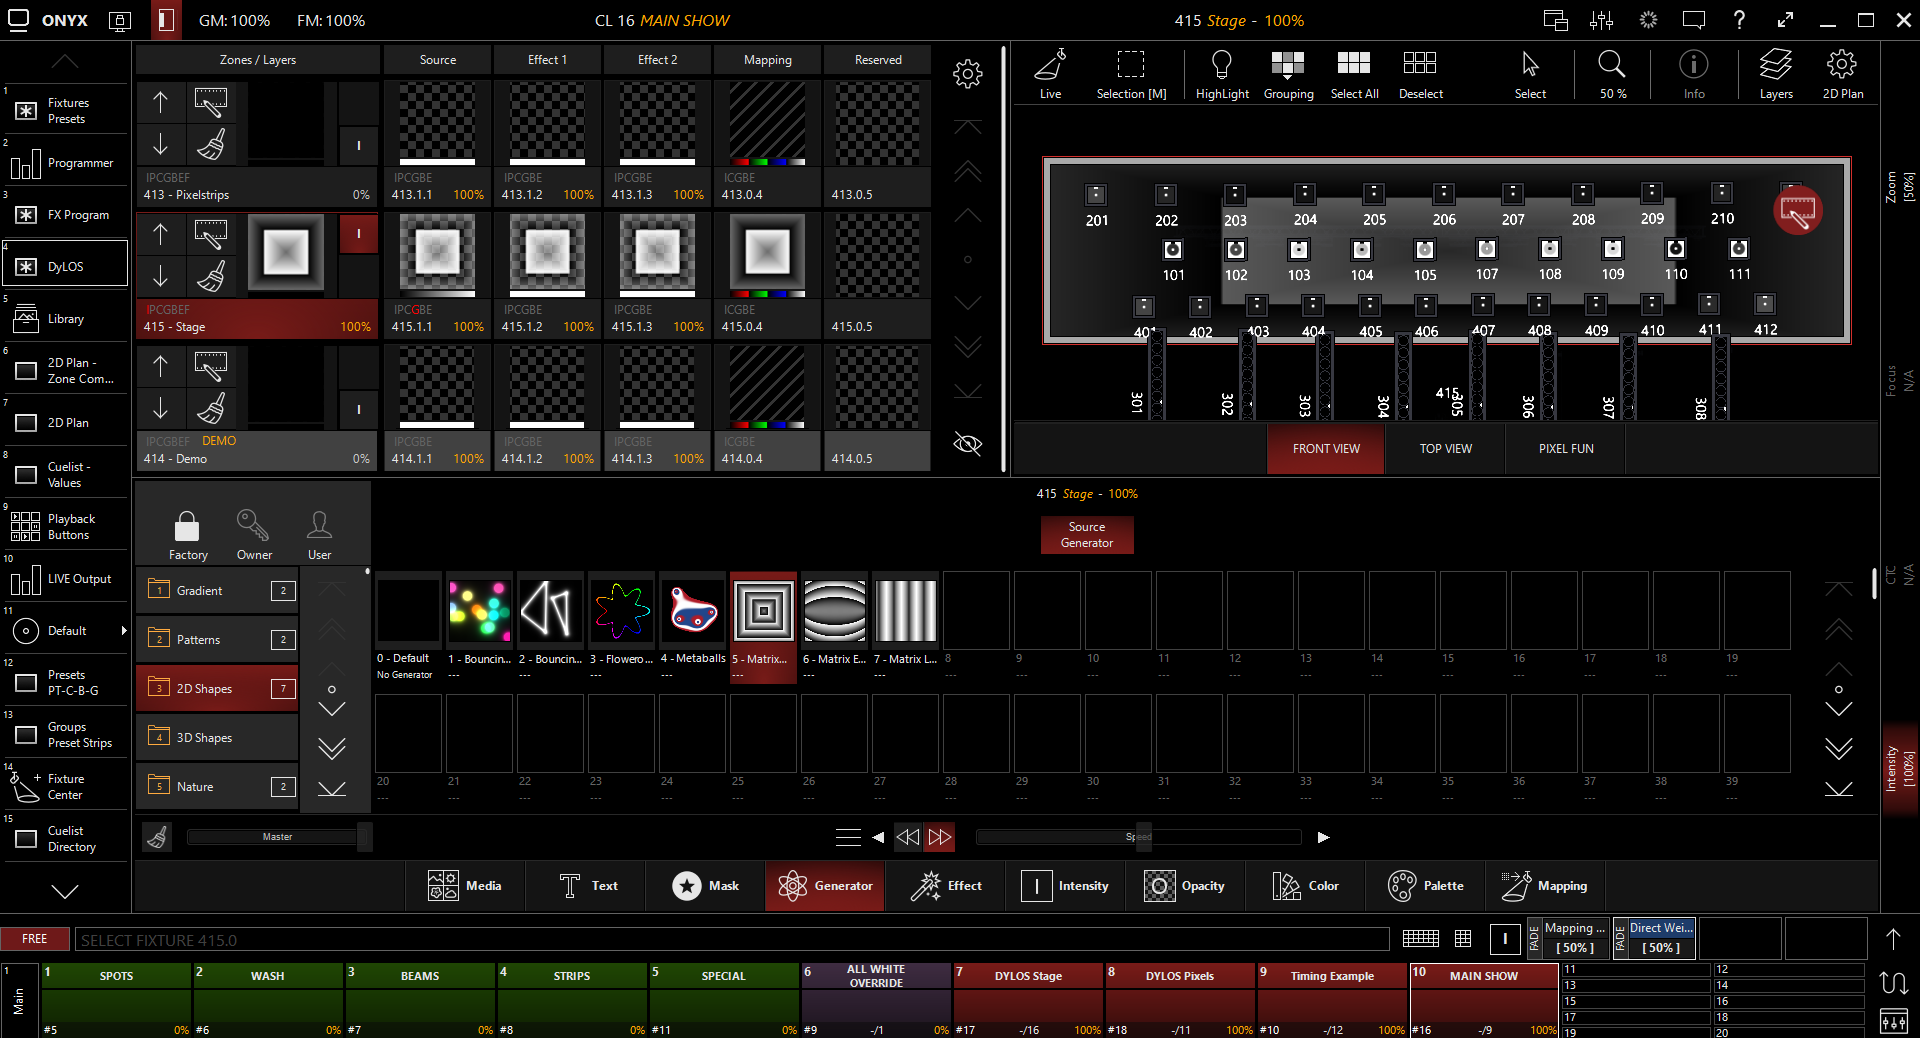
Task: Expand sidebar with the bottom down chevron
Action: point(65,891)
